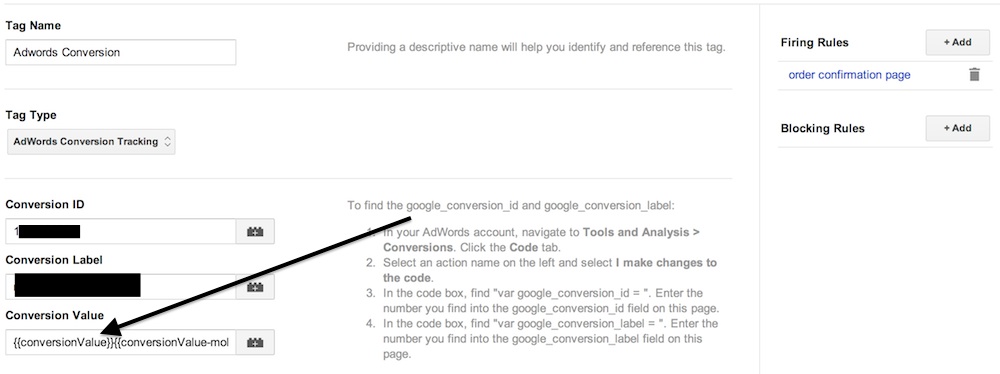Add a new firing rule

958,43
